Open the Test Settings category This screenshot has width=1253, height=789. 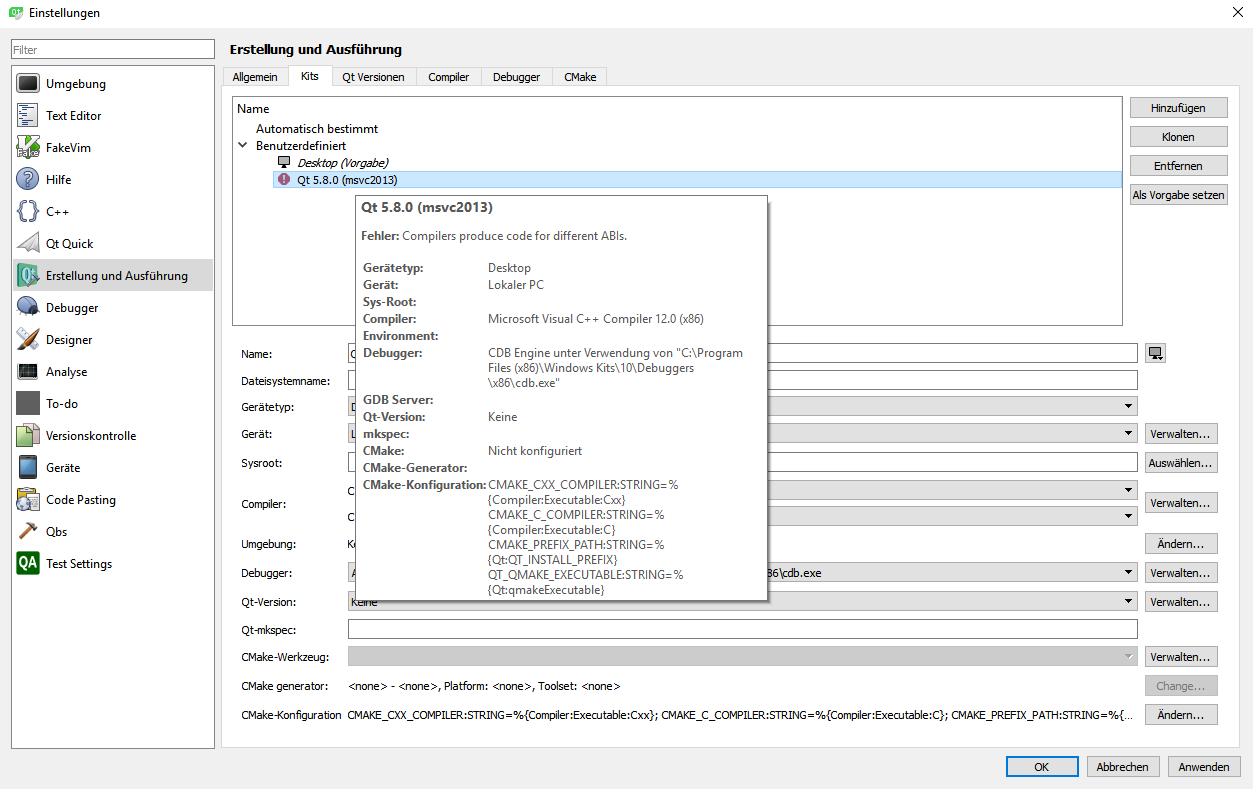[x=78, y=564]
